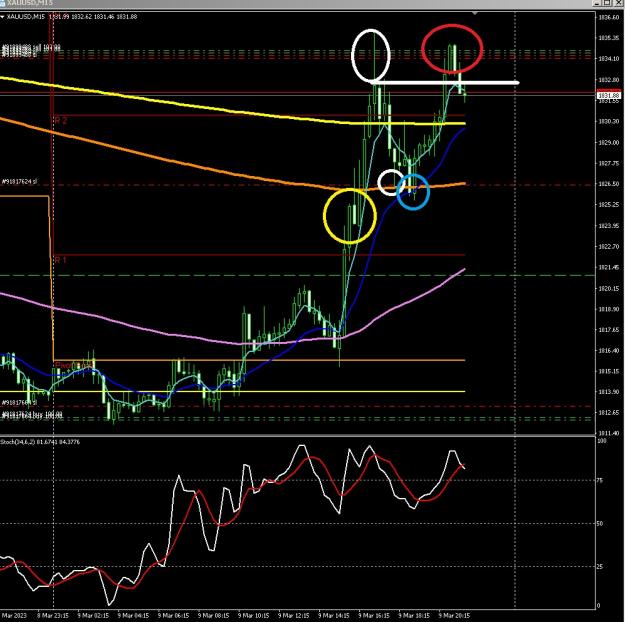Click price scale value 1836.60

point(608,17)
